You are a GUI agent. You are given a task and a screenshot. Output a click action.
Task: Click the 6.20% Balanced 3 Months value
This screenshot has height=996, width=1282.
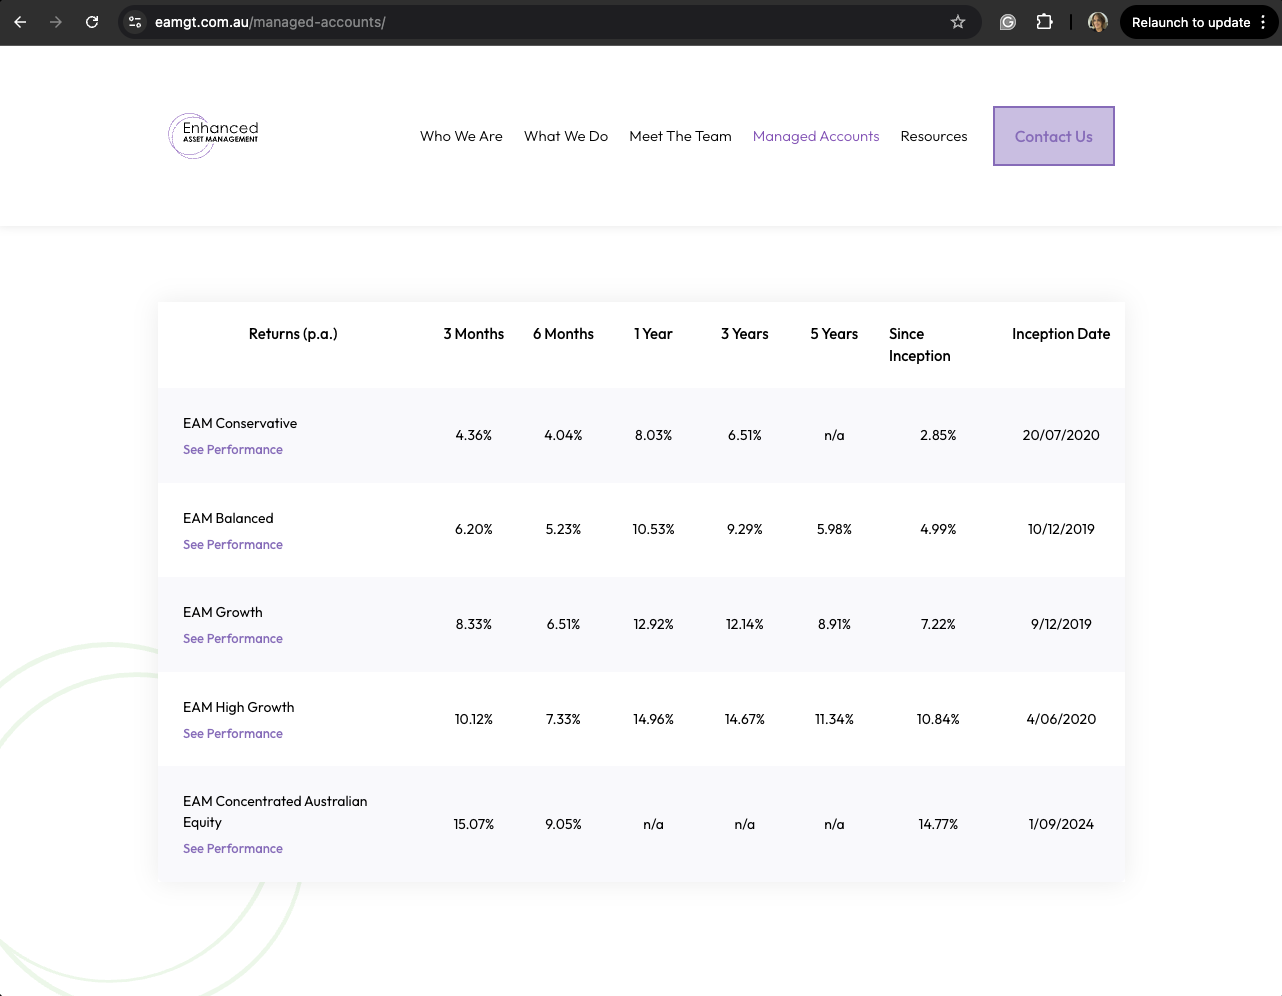474,530
